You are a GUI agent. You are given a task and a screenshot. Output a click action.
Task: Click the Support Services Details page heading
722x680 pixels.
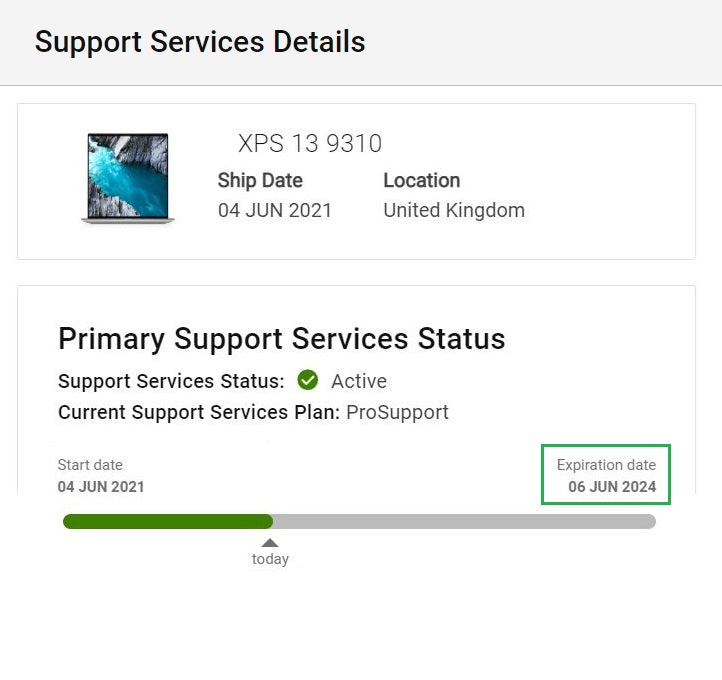click(x=200, y=42)
